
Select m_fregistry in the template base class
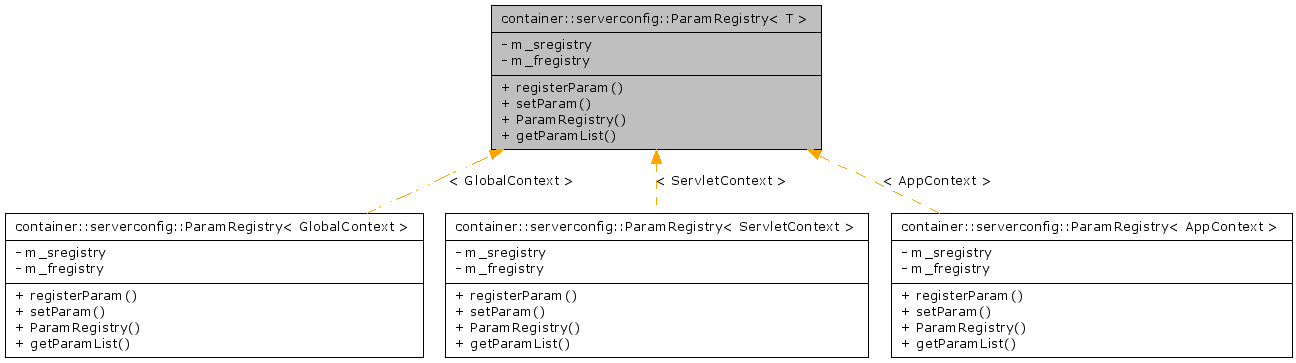pyautogui.click(x=545, y=61)
